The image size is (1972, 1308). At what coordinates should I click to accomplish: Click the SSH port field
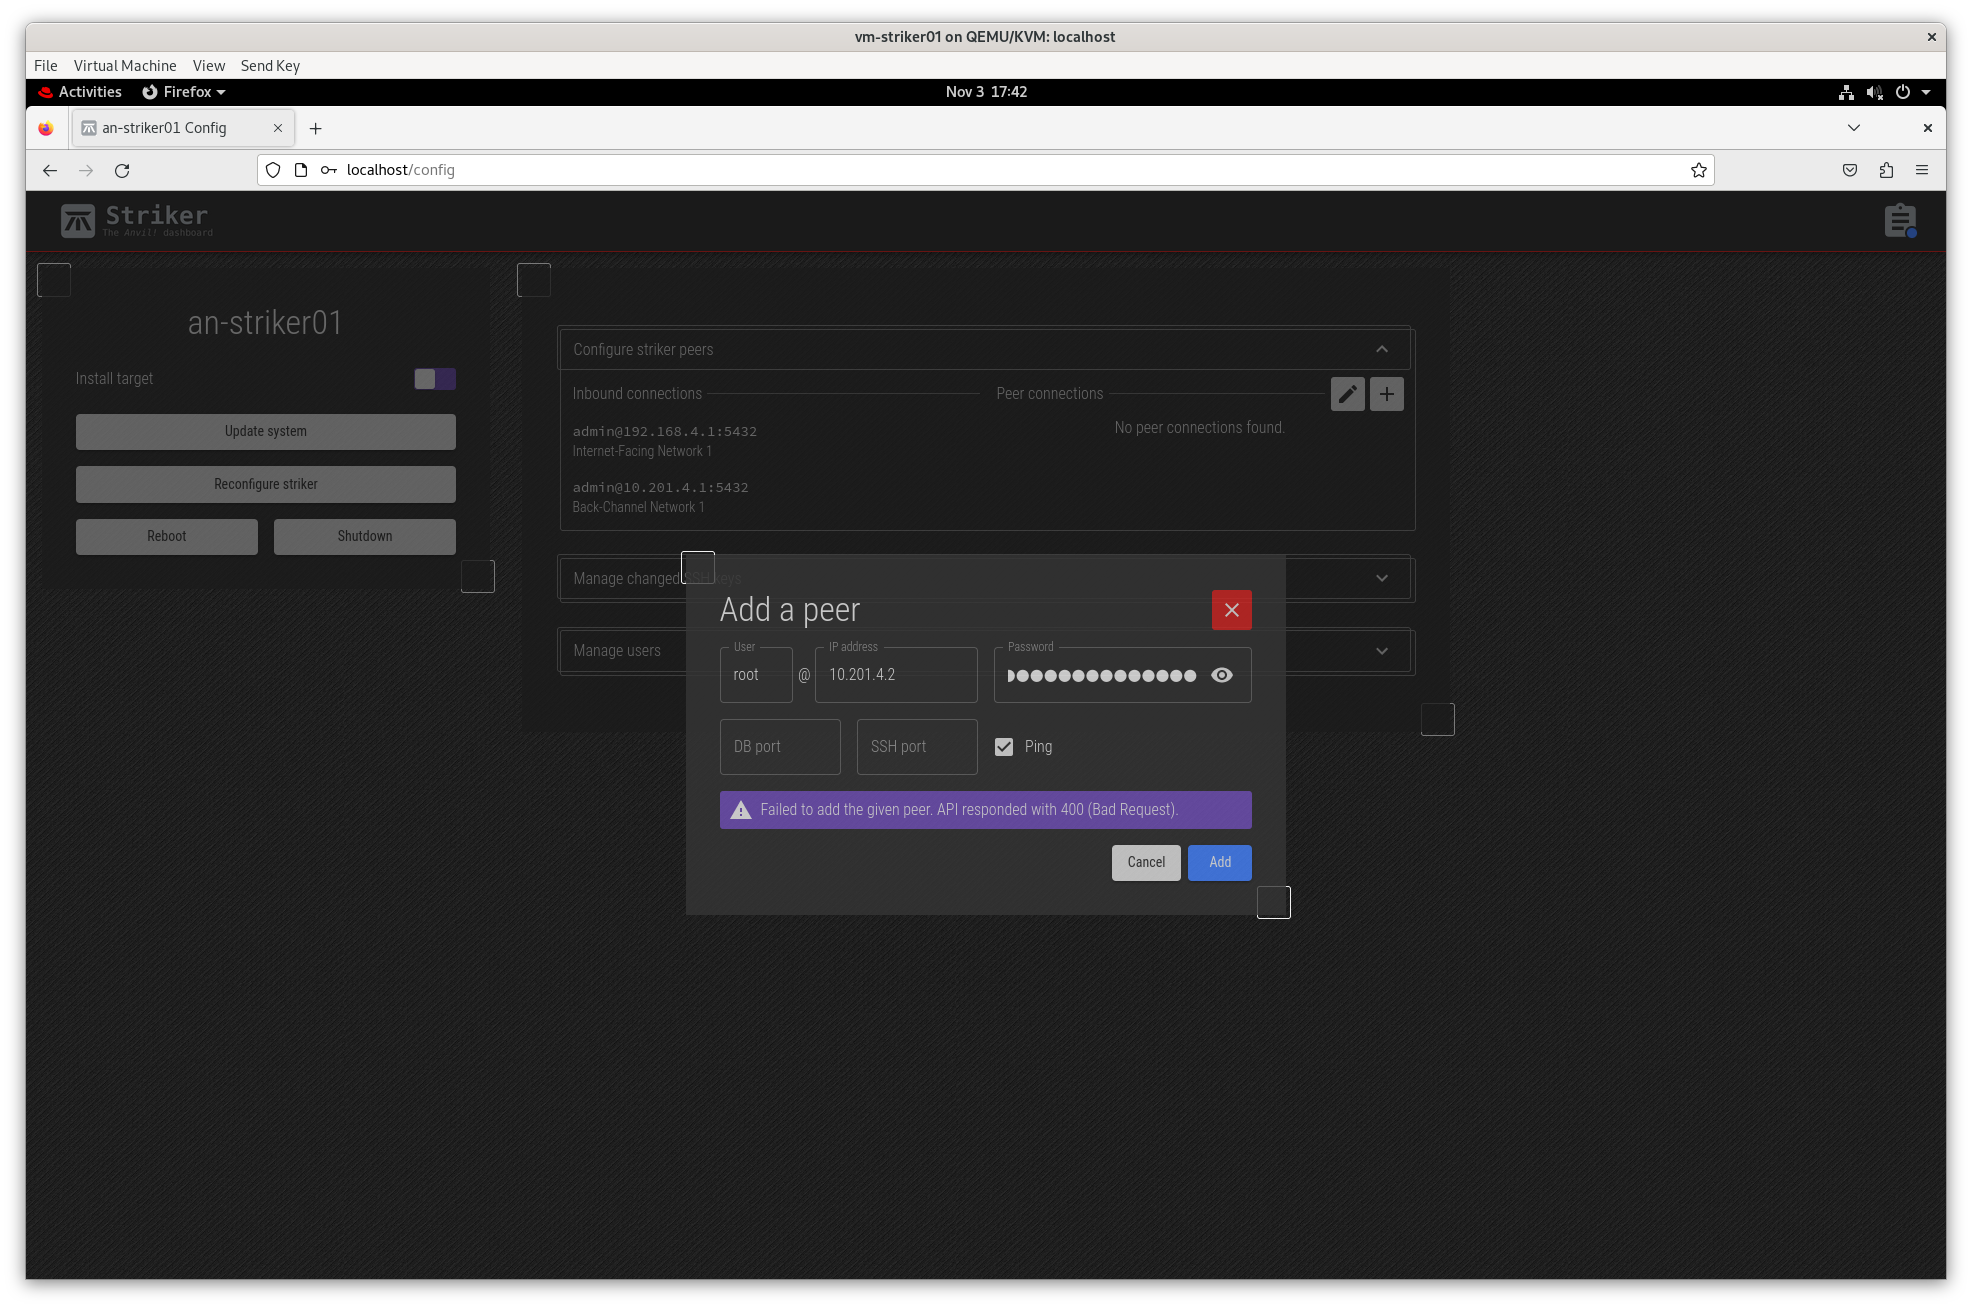(x=917, y=747)
